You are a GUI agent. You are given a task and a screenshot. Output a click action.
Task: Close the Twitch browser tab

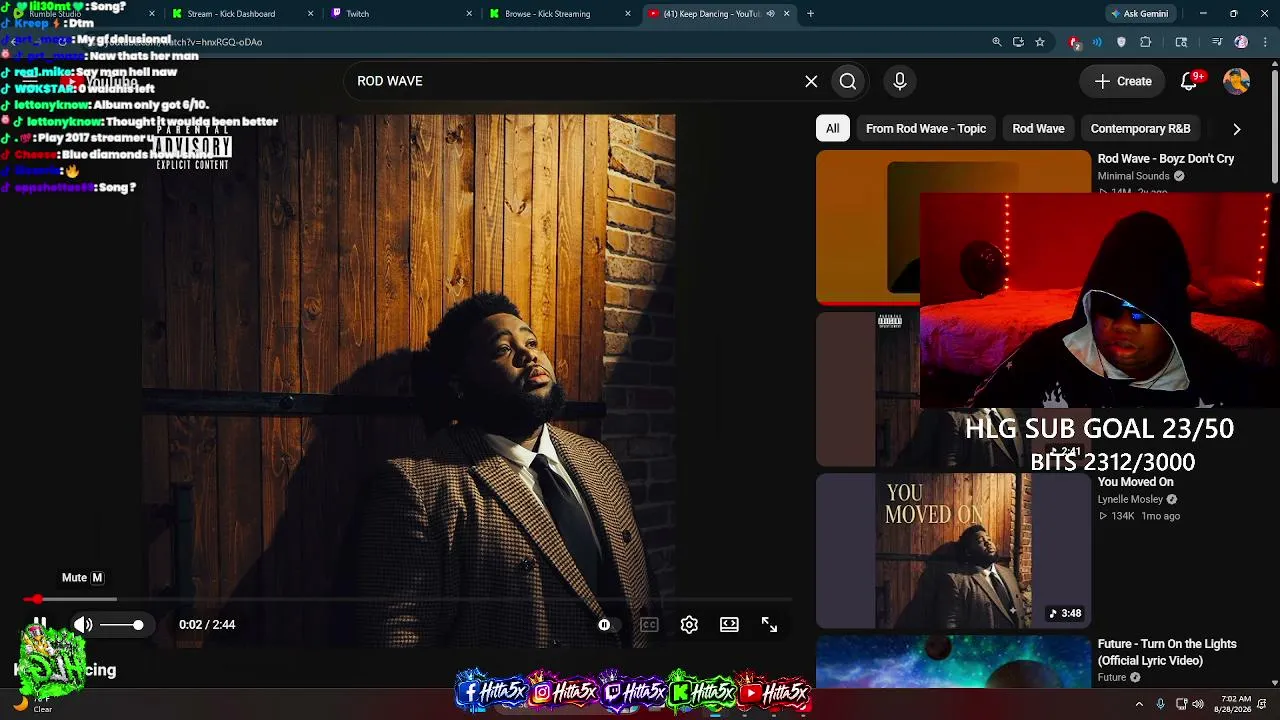[x=469, y=14]
